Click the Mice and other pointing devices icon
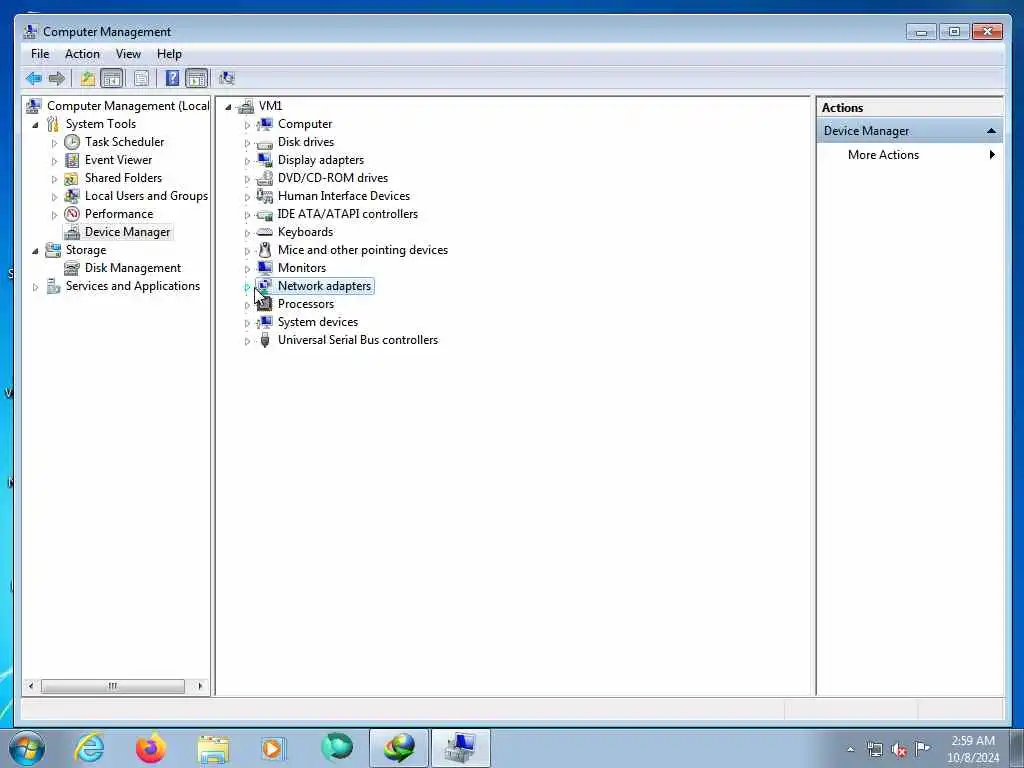This screenshot has height=768, width=1024. [x=264, y=250]
